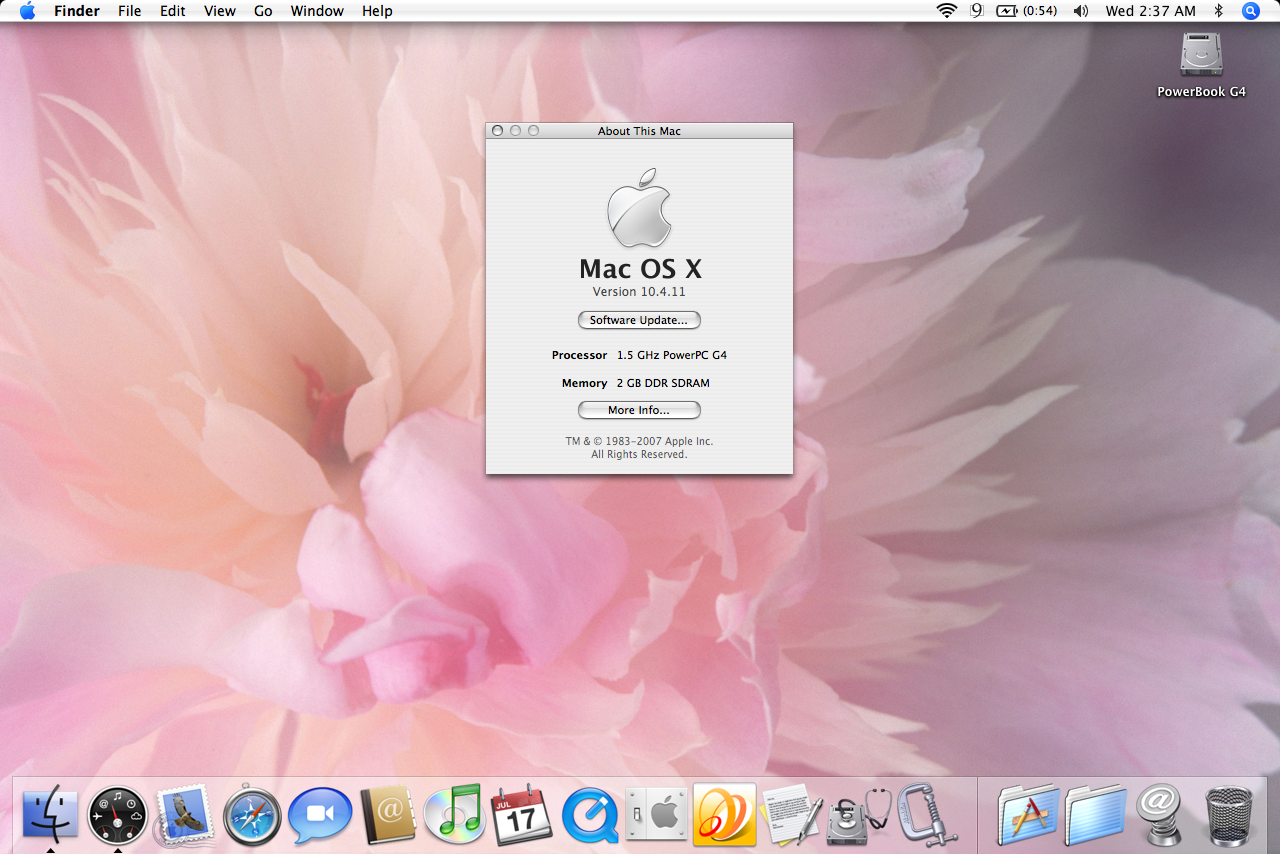1280x854 pixels.
Task: Open the AirPort Wi-Fi menu
Action: click(946, 11)
